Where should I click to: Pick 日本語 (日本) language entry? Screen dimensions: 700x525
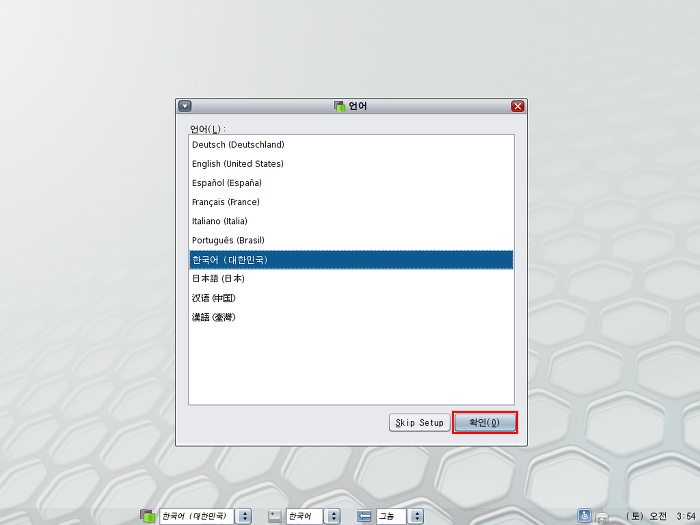coord(351,279)
